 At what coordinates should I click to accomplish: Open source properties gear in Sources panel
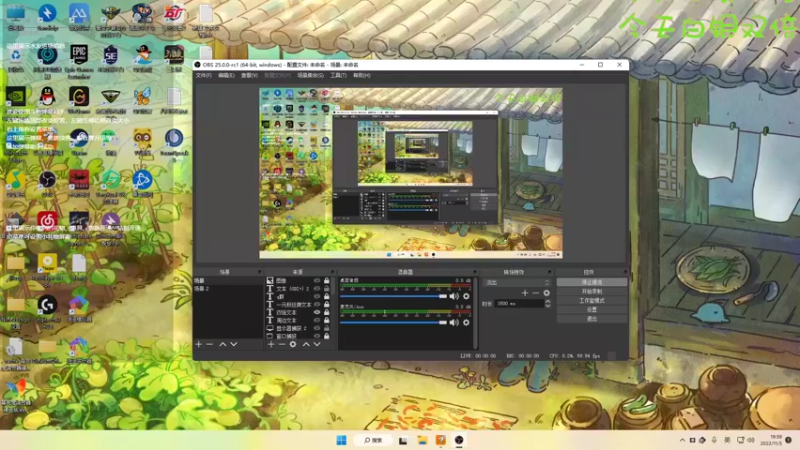293,344
